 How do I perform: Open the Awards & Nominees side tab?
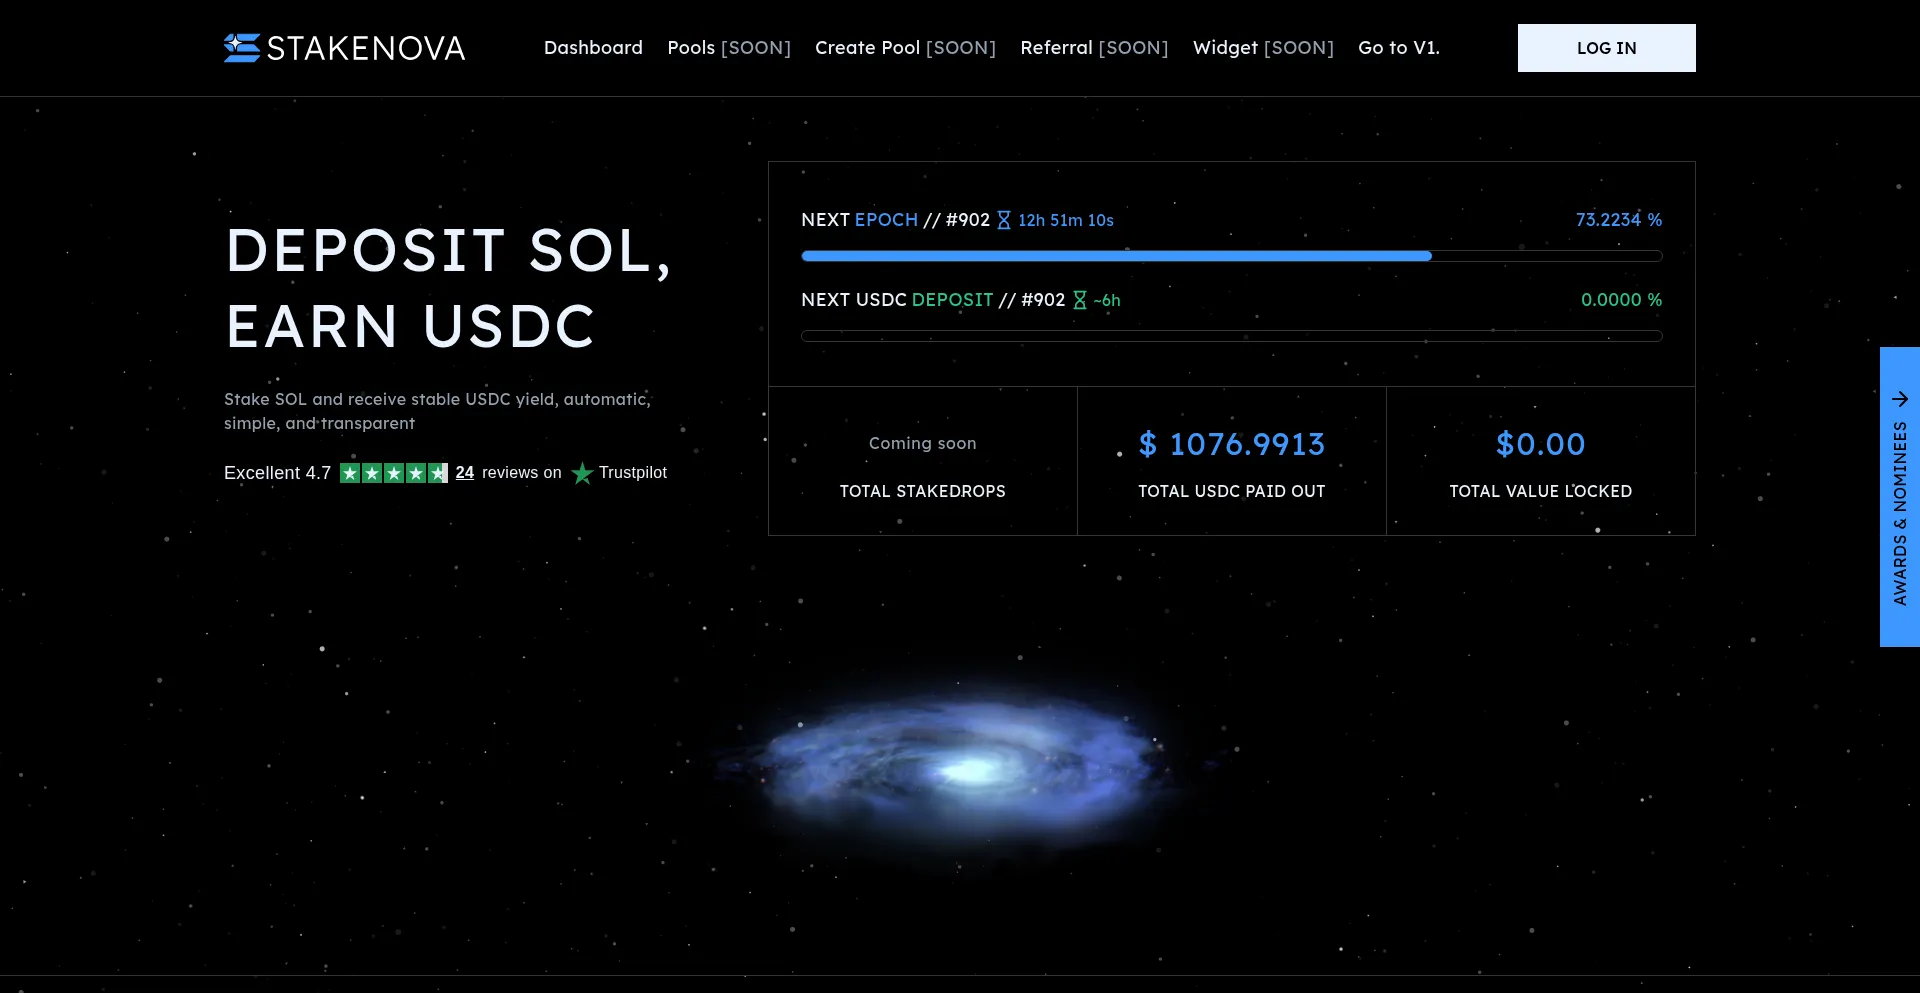1900,497
